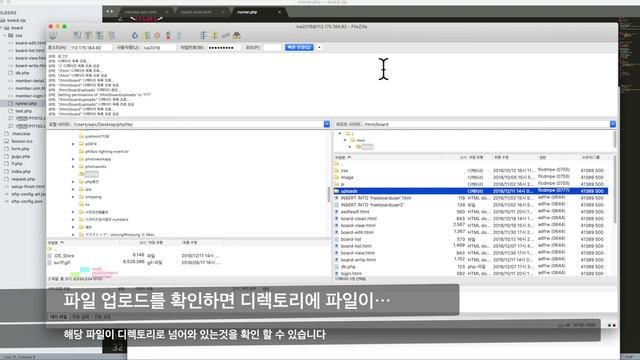Viewport: 640px width, 360px height.
Task: Click the blue Quickconnect button
Action: [299, 47]
